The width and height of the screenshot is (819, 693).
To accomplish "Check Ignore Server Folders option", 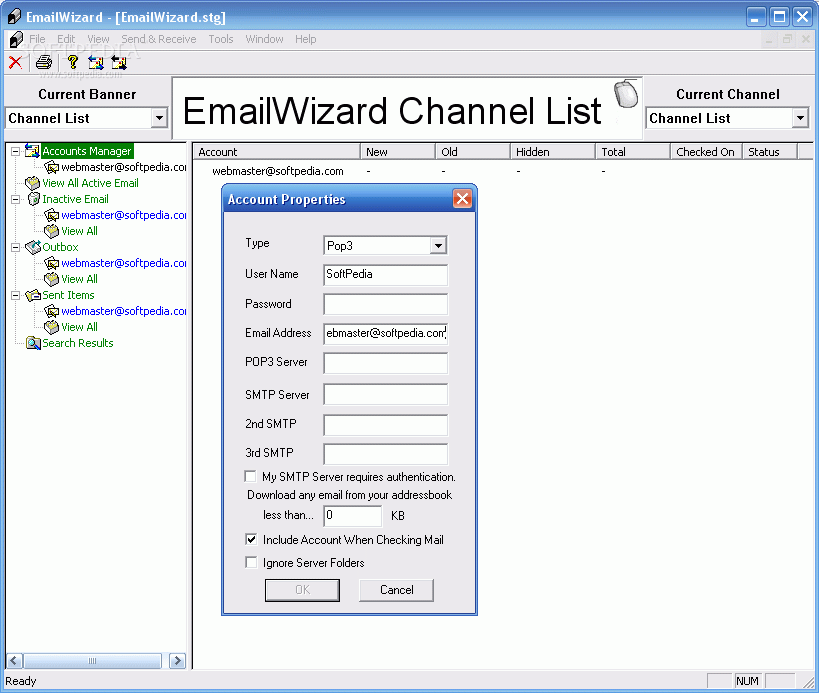I will pos(251,562).
